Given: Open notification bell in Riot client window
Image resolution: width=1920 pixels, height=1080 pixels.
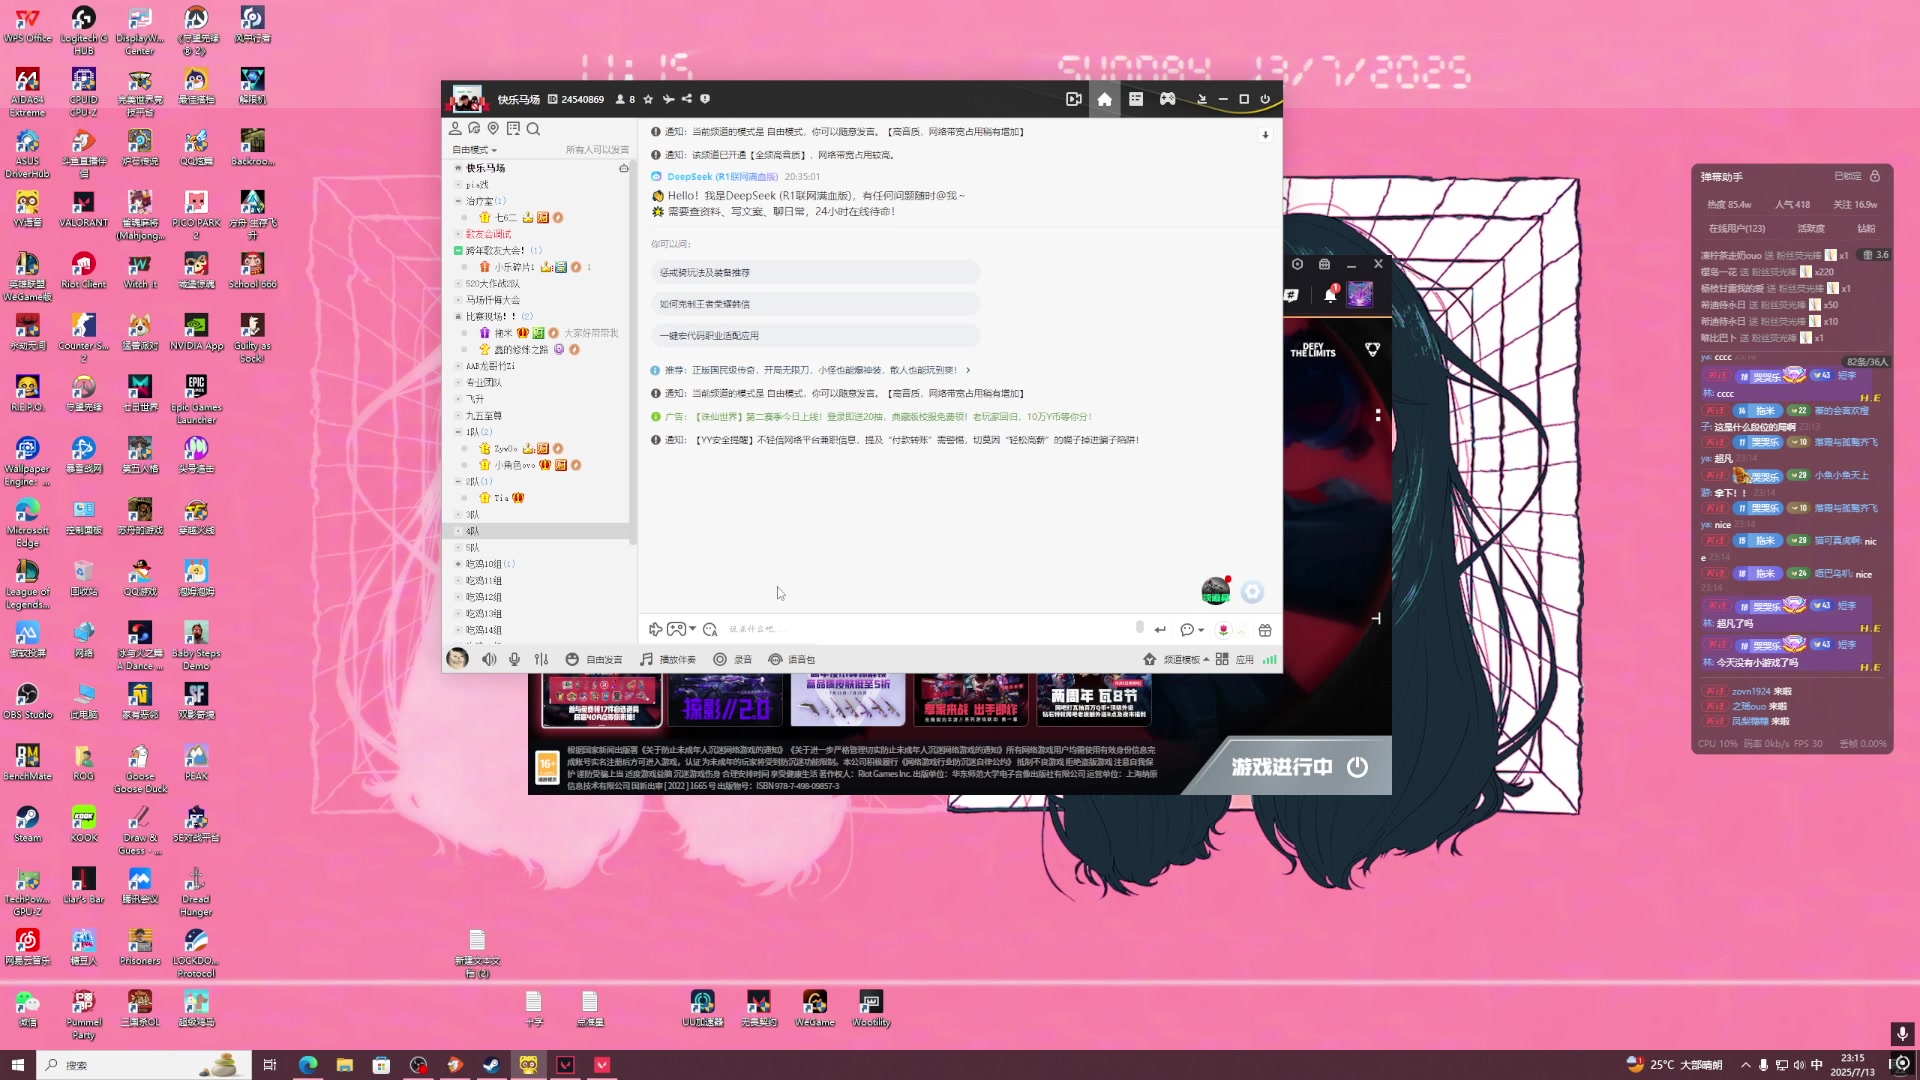Looking at the screenshot, I should (1330, 295).
